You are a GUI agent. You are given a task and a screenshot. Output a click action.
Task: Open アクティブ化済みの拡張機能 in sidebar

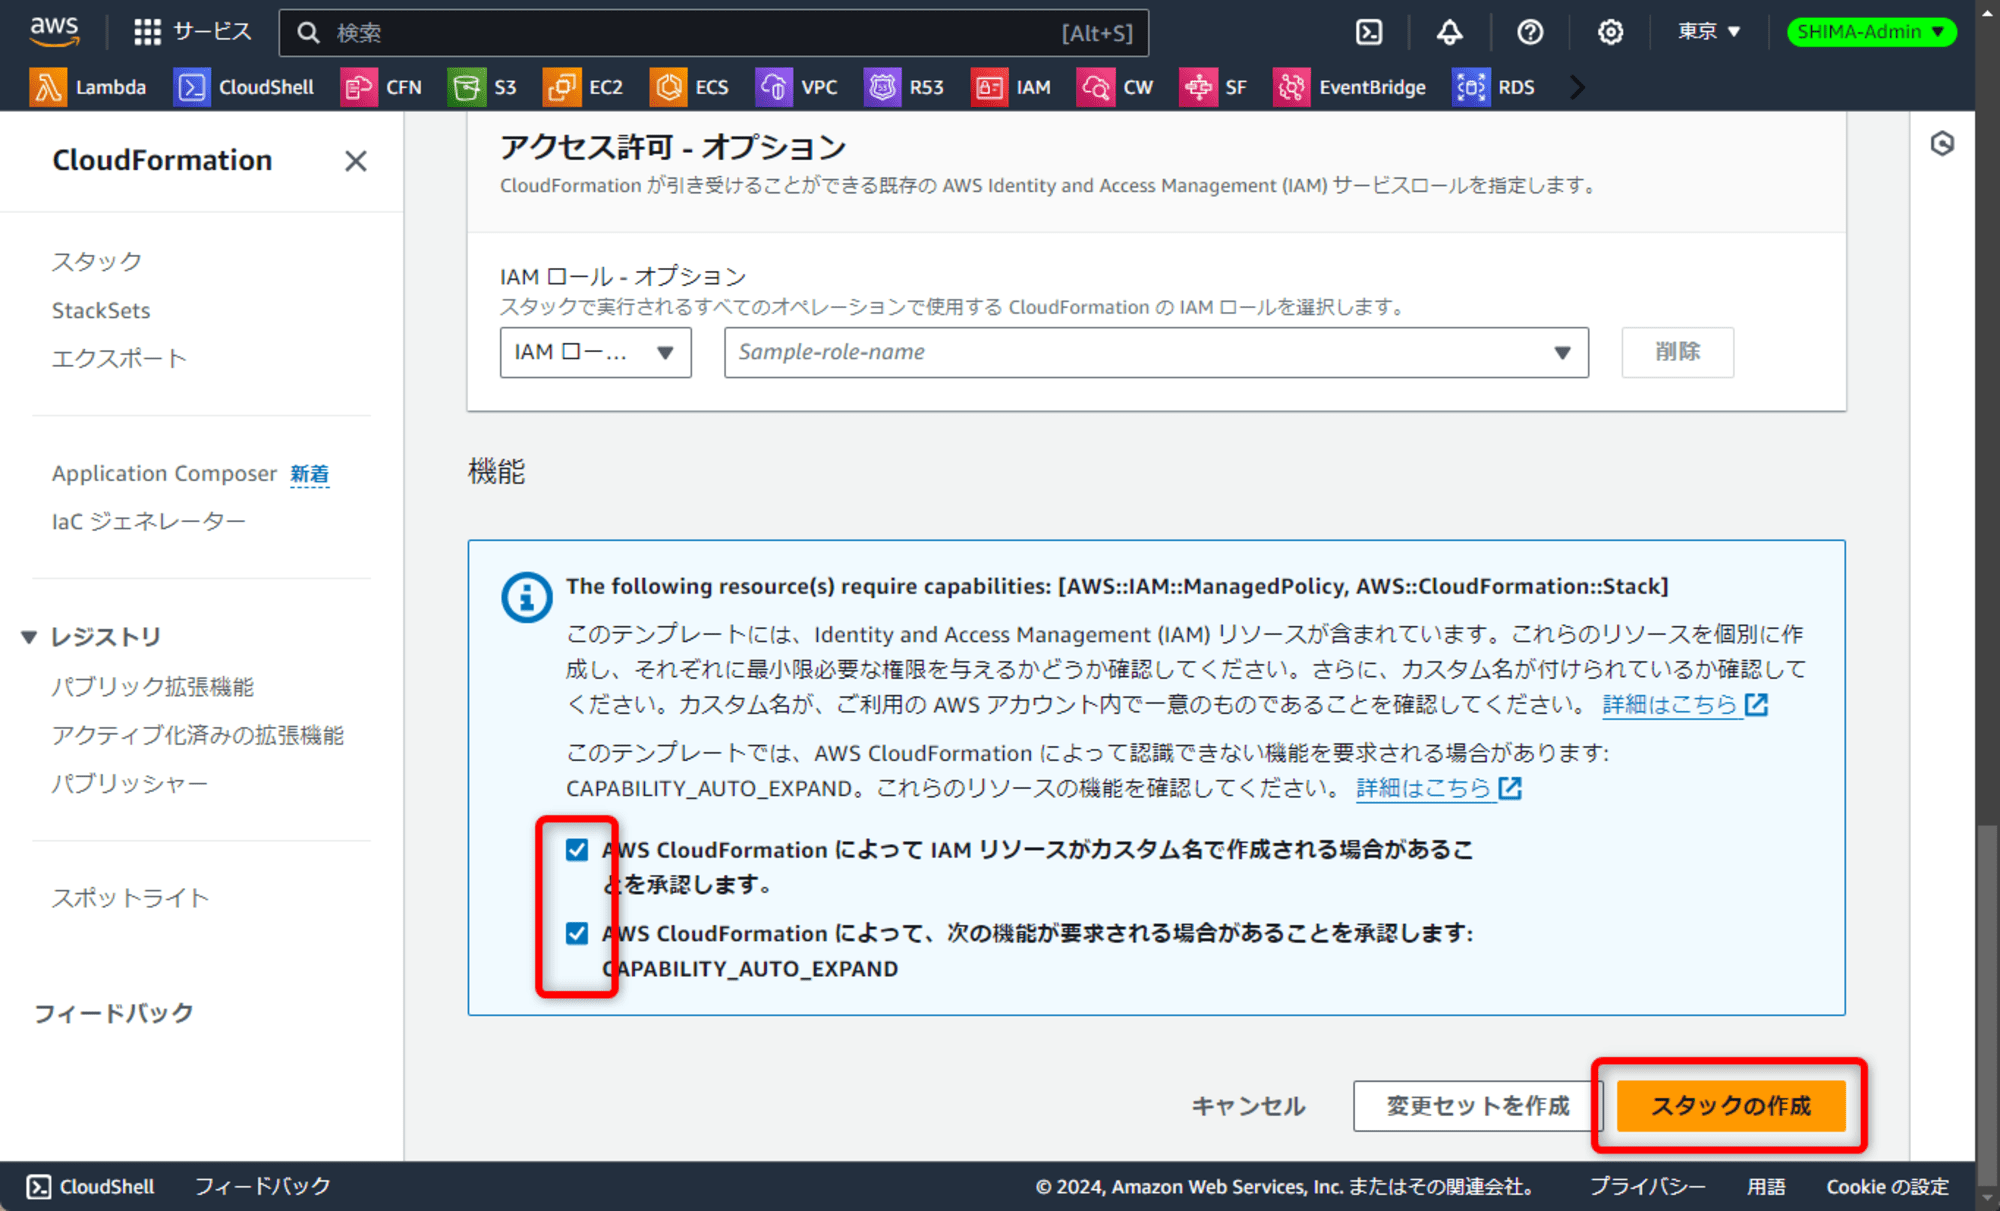(198, 735)
